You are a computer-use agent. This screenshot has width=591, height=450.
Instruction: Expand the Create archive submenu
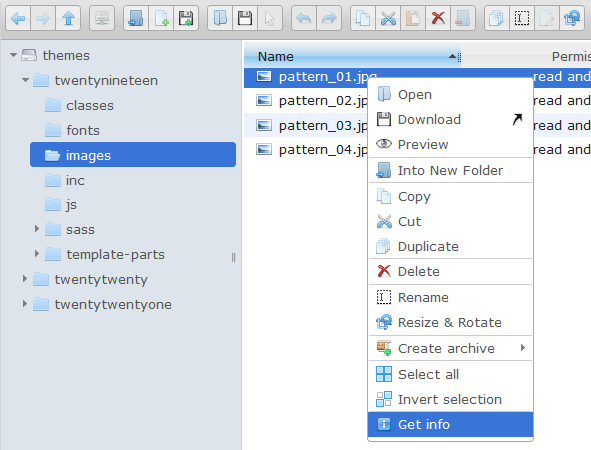[x=450, y=348]
